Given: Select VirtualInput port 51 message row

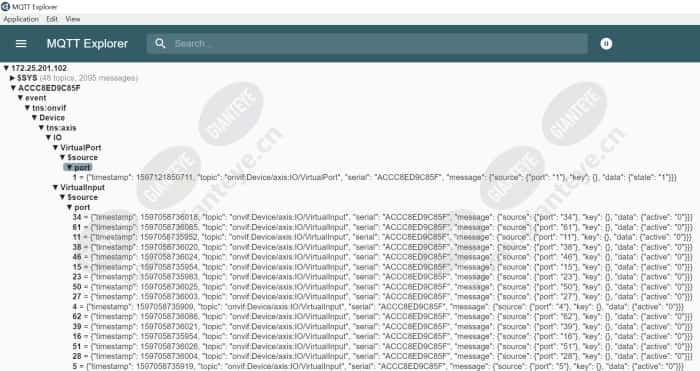Looking at the screenshot, I should point(383,346).
